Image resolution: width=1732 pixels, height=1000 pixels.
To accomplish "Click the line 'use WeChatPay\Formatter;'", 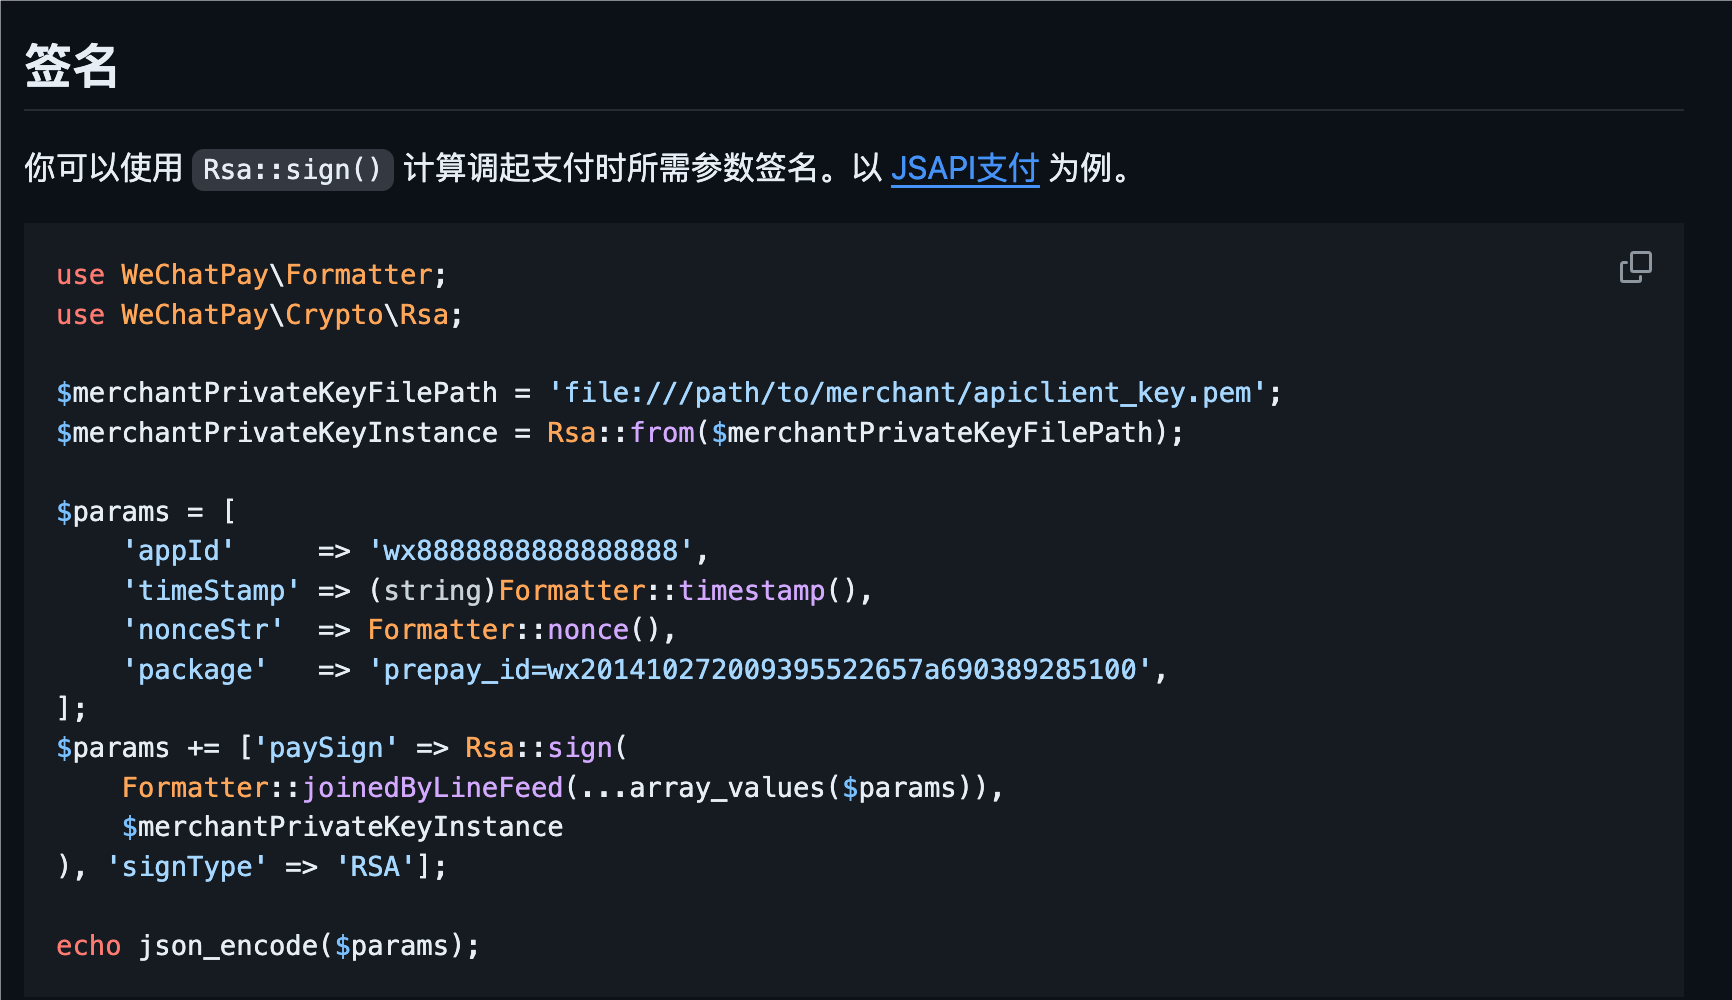I will (x=251, y=275).
